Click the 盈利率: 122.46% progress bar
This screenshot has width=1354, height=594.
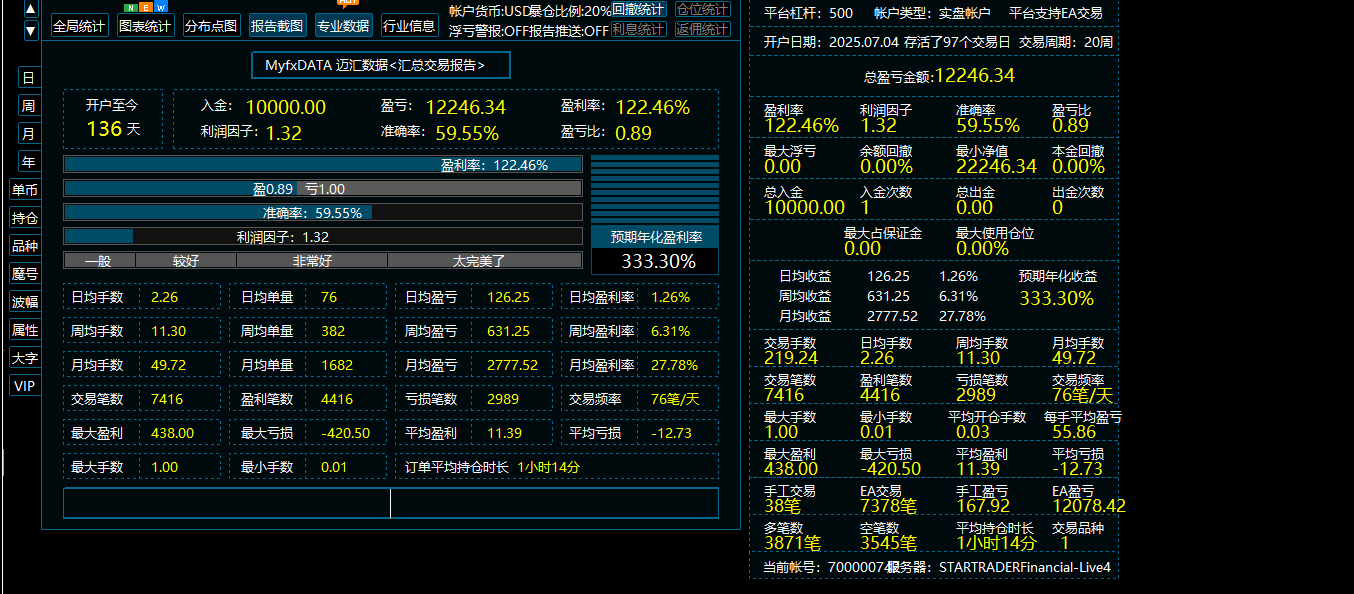(322, 164)
